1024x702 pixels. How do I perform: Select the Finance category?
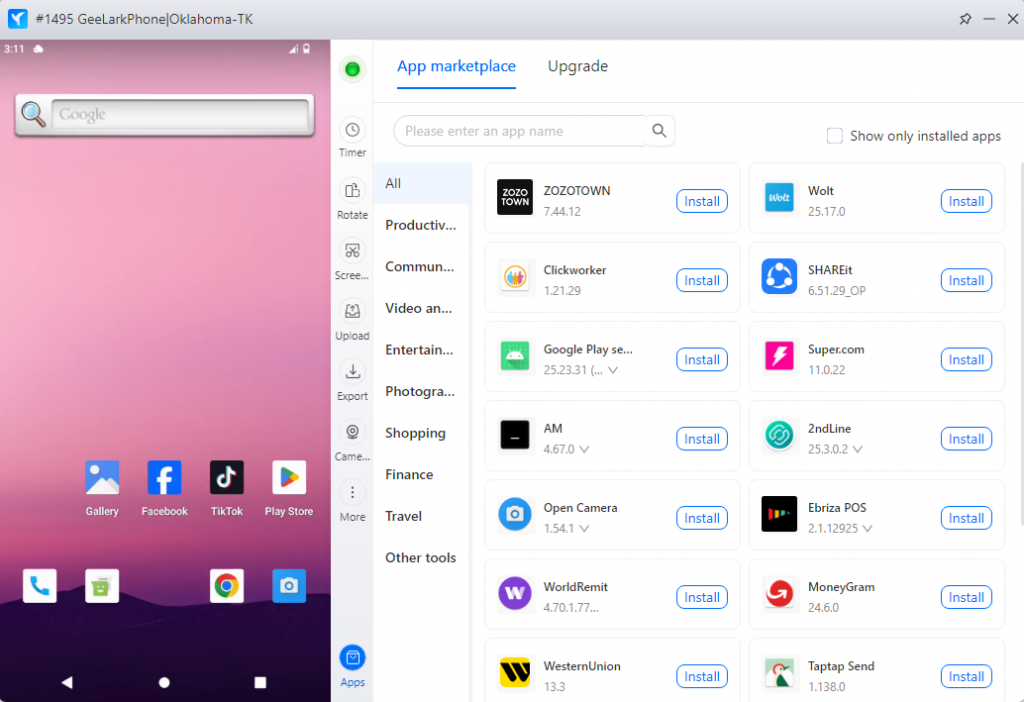(422, 475)
